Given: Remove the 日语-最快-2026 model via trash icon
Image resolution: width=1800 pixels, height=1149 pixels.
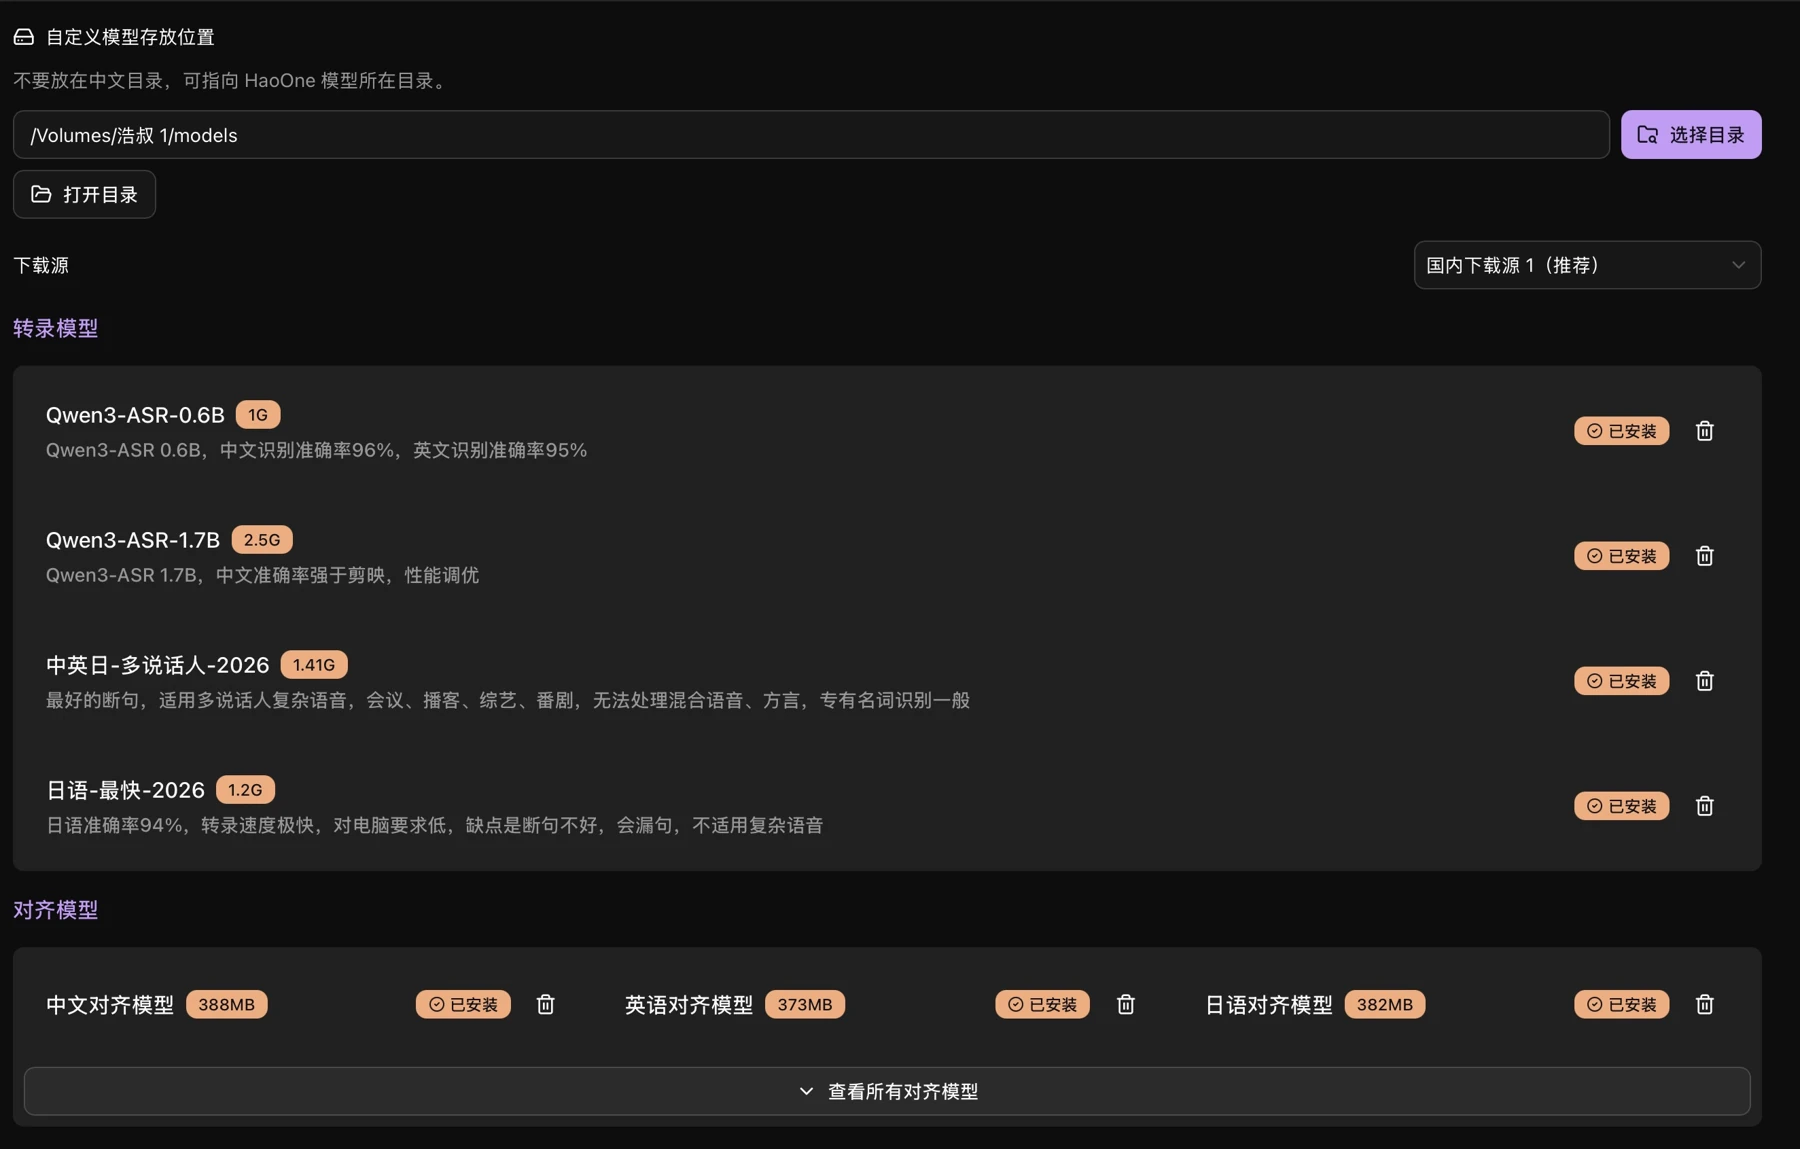Looking at the screenshot, I should pos(1705,806).
